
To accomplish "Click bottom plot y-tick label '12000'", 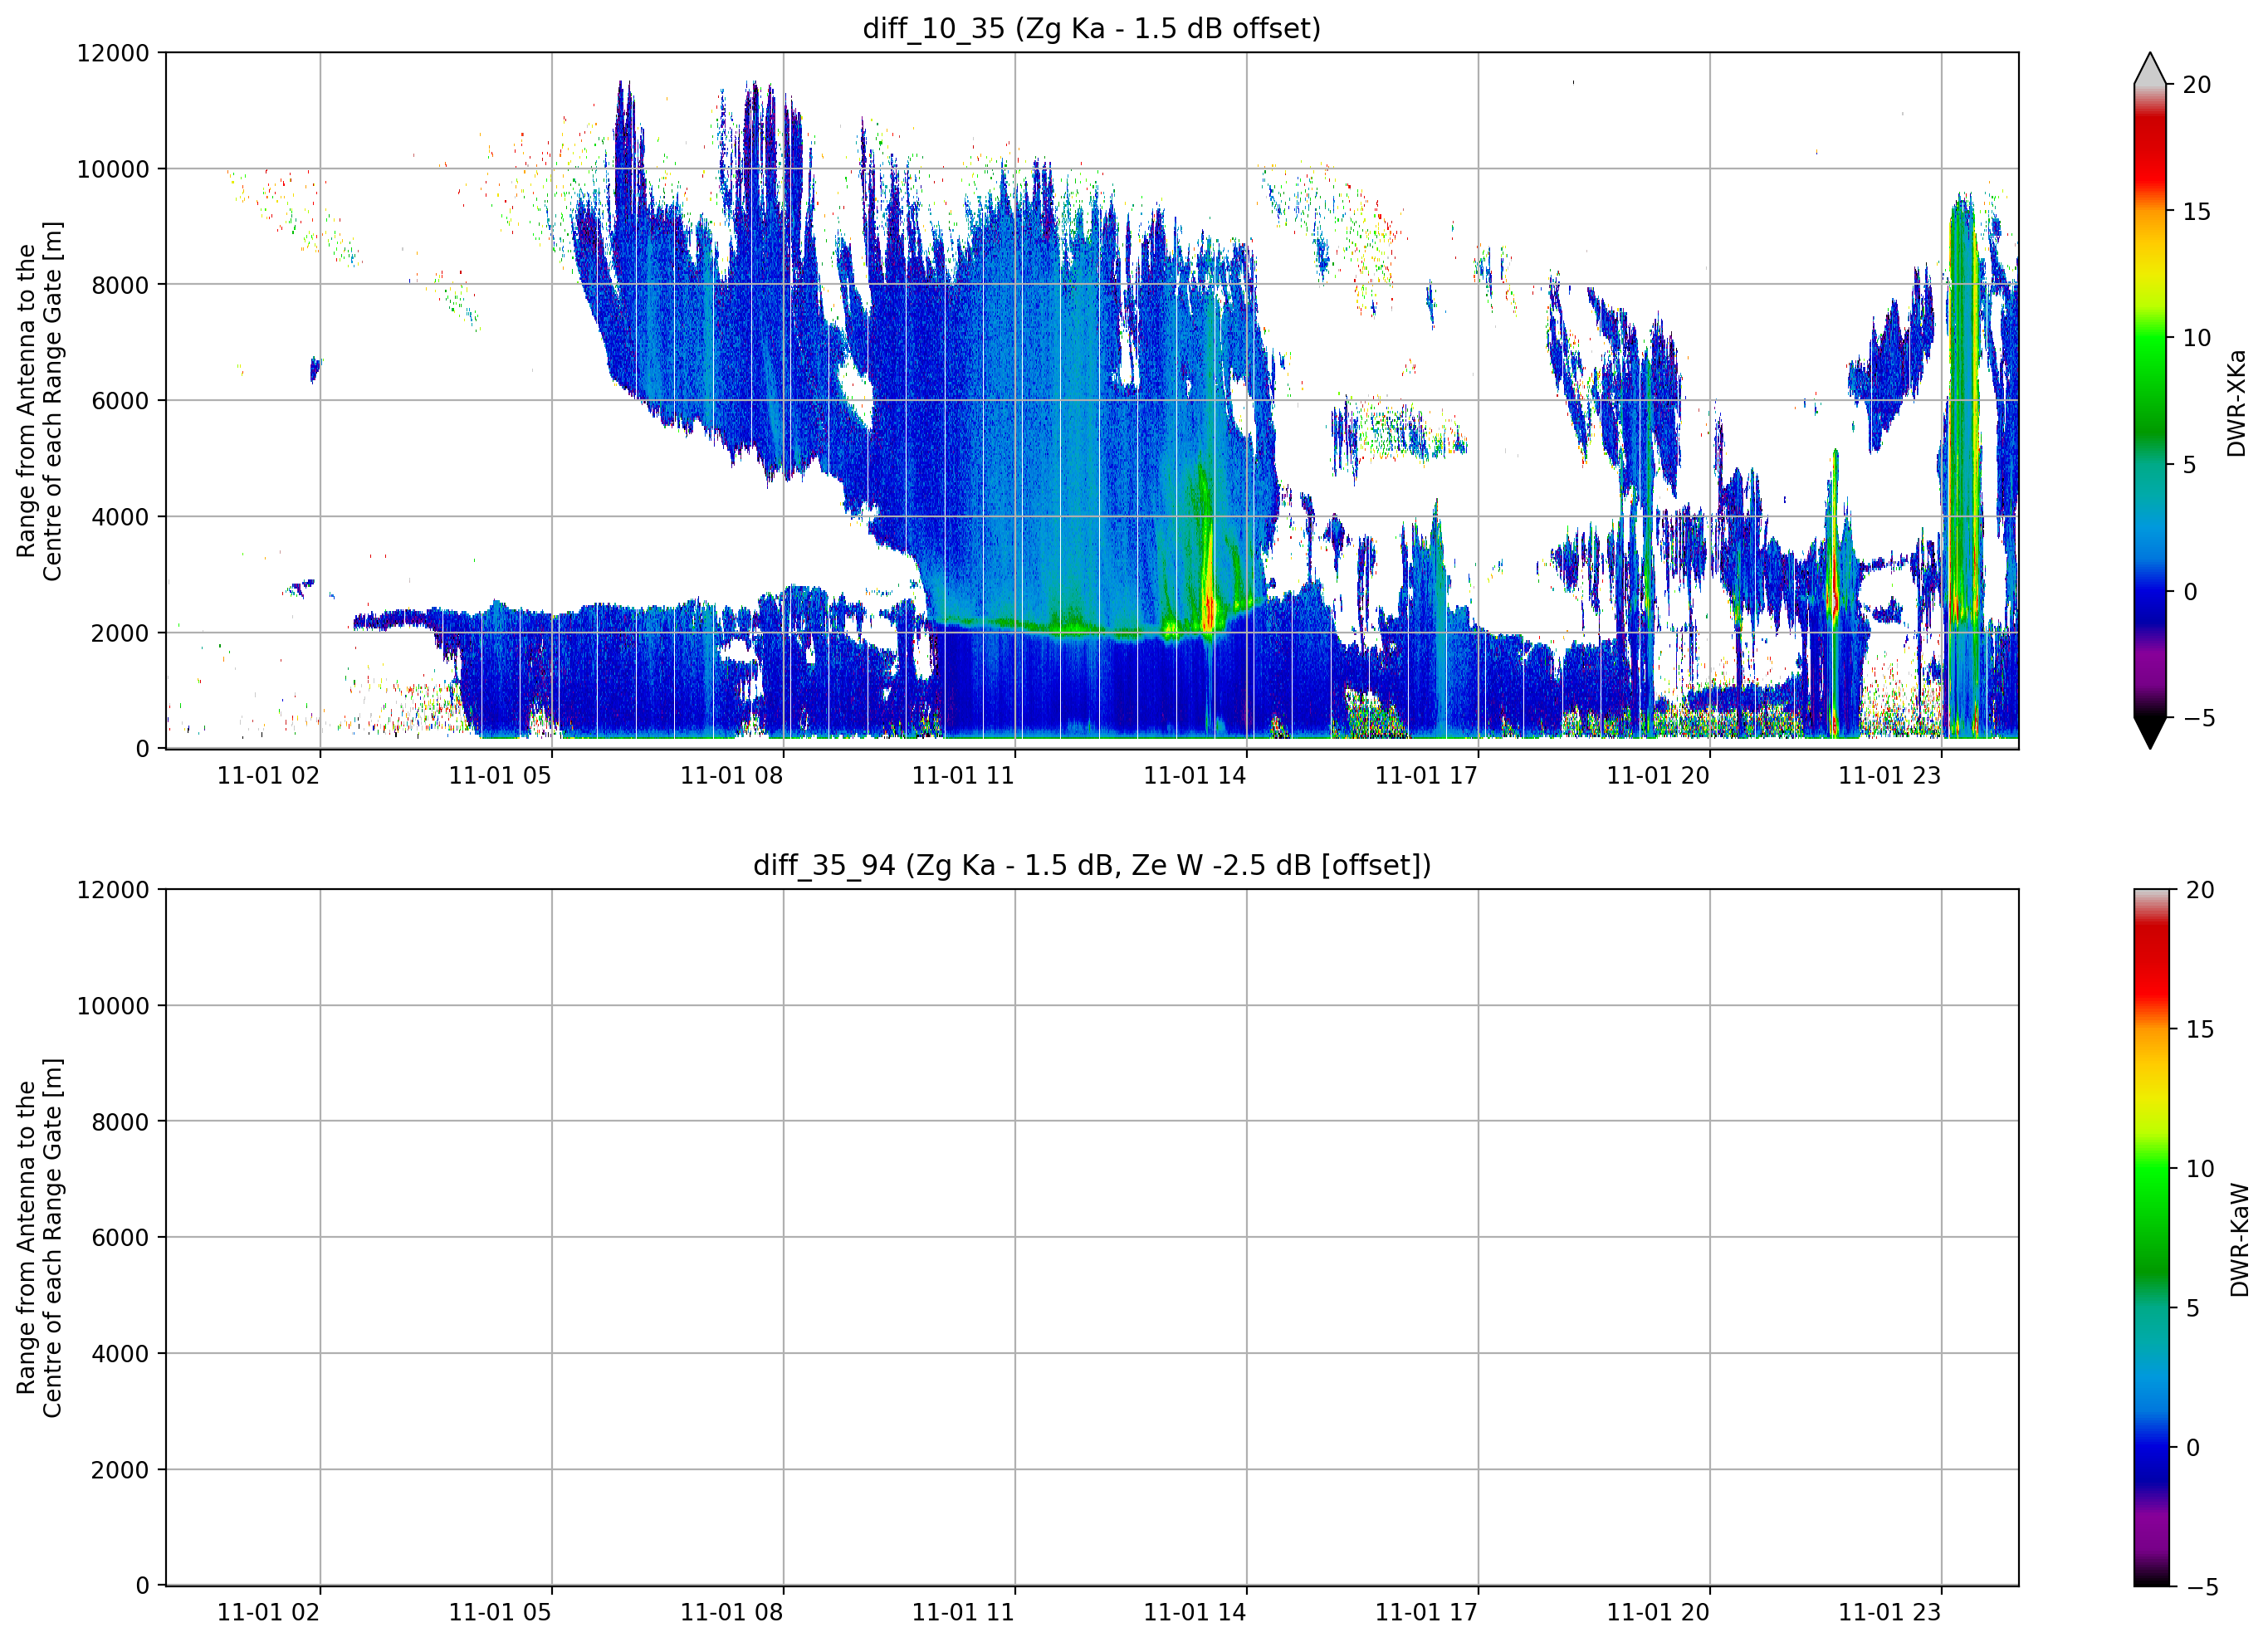I will coord(113,890).
